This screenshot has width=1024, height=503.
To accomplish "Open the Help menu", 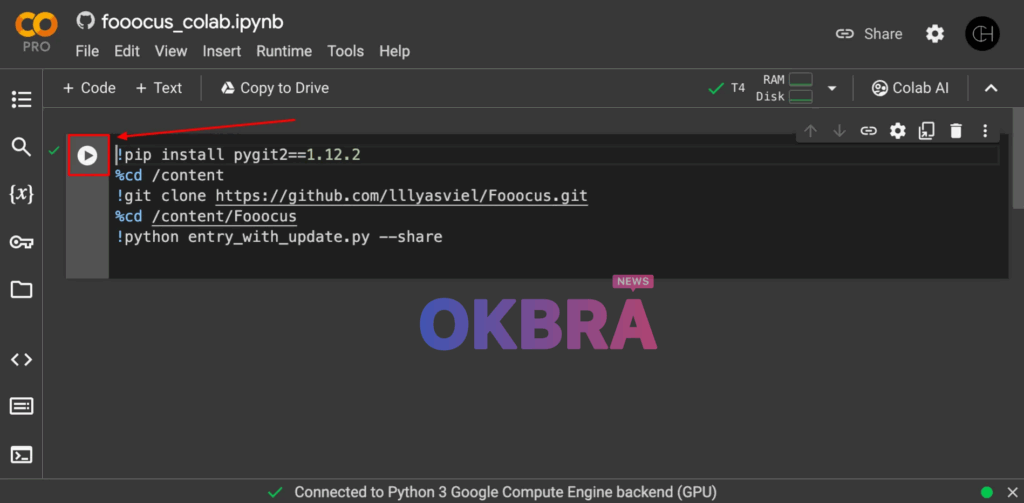I will [394, 51].
